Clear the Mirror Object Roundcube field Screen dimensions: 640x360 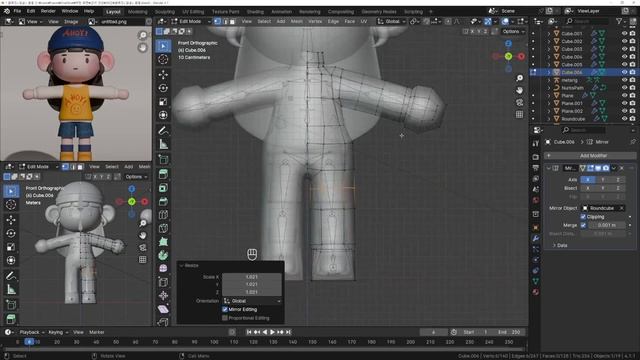pos(622,208)
